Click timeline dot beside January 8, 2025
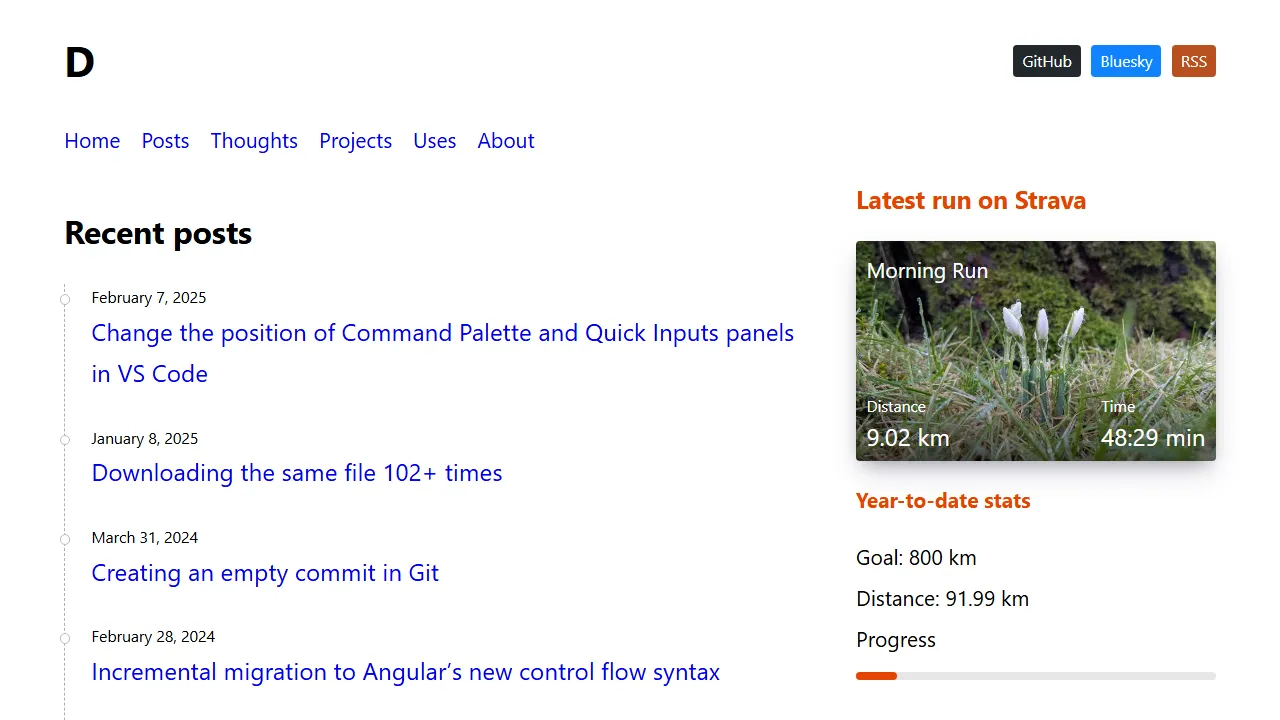 tap(65, 440)
